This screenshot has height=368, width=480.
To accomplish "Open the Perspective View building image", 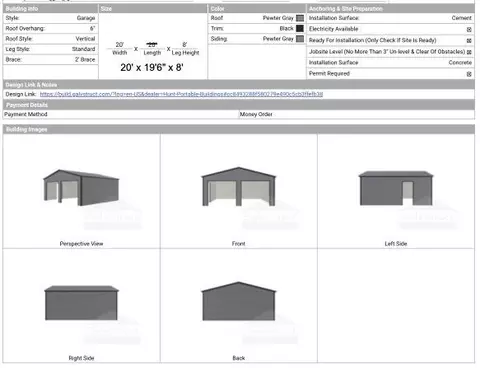I will pos(81,187).
